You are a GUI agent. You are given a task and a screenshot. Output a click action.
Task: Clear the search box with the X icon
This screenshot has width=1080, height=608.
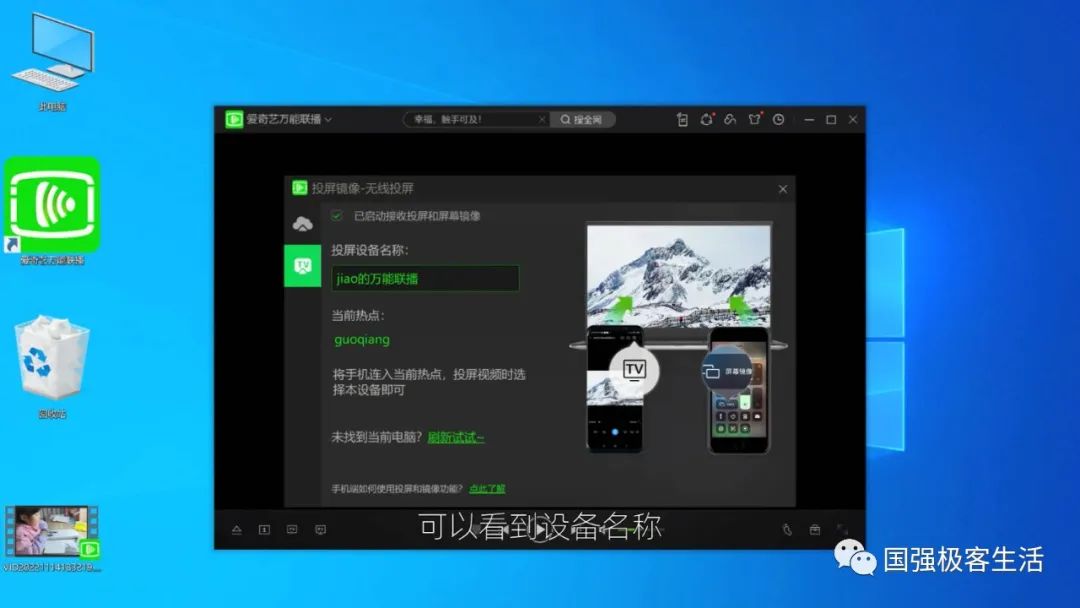point(542,120)
